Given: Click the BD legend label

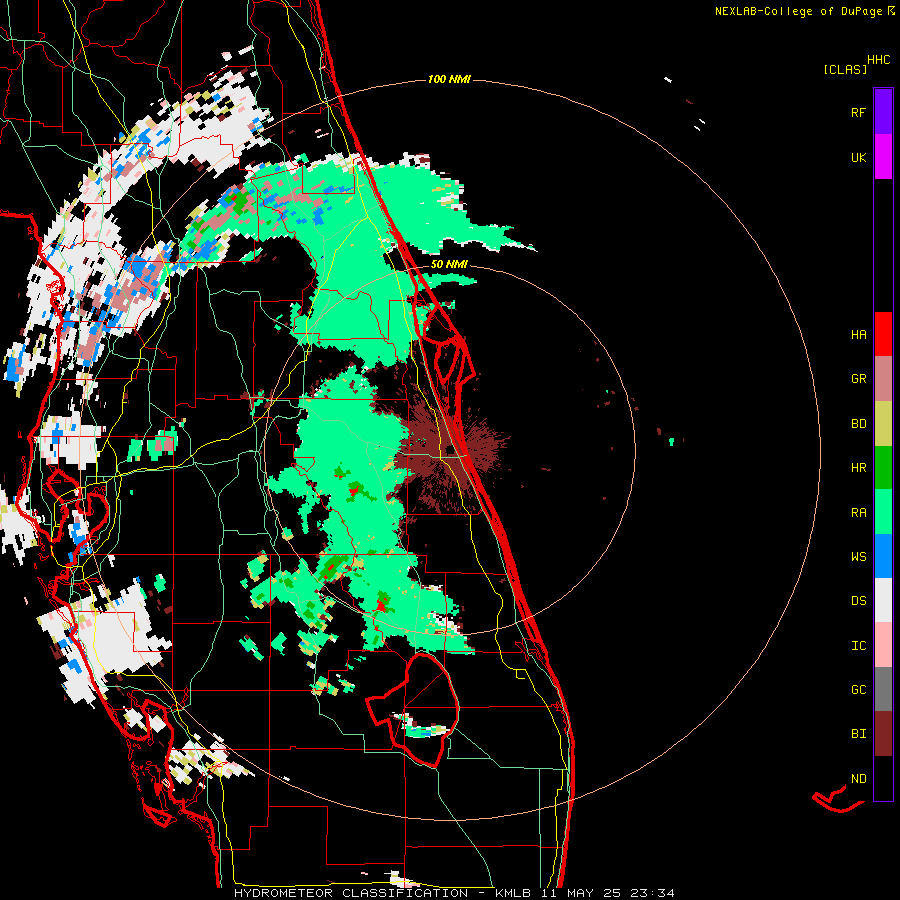Looking at the screenshot, I should (x=858, y=424).
